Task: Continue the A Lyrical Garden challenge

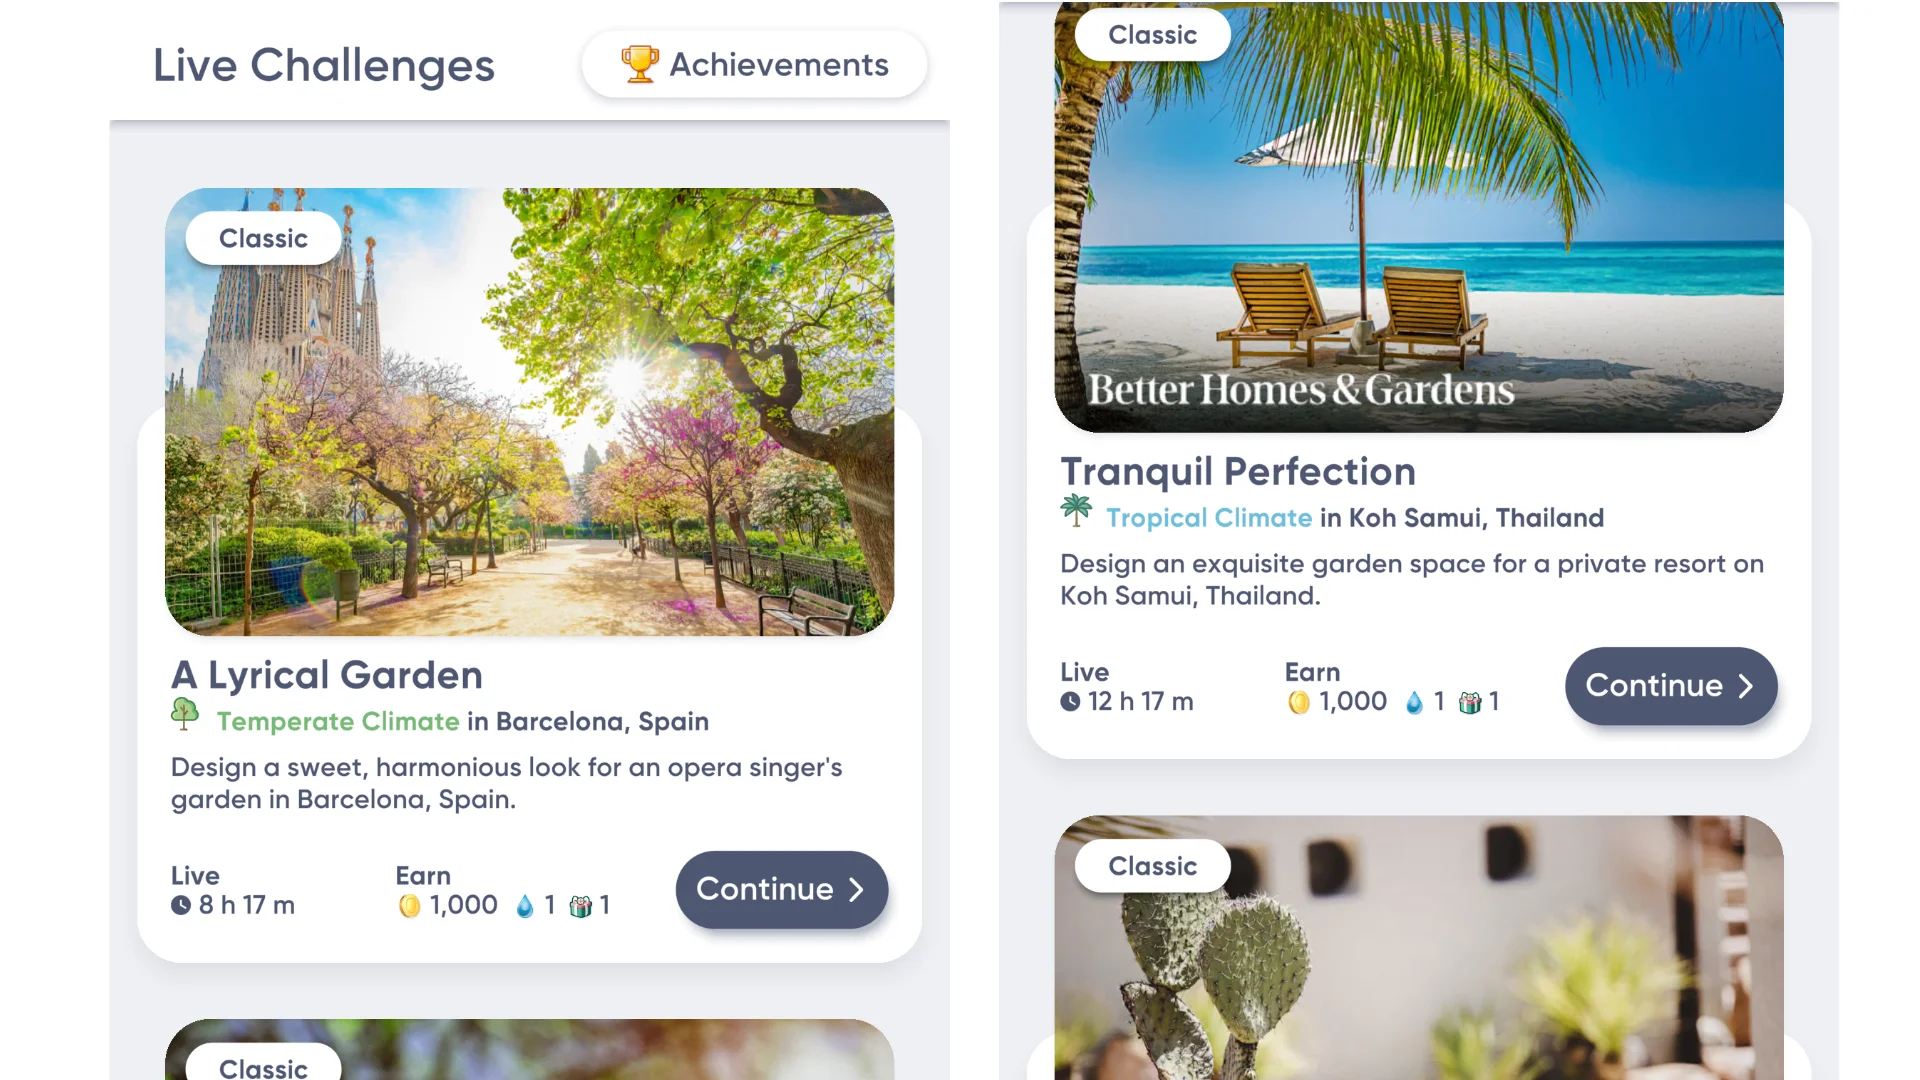Action: [x=782, y=889]
